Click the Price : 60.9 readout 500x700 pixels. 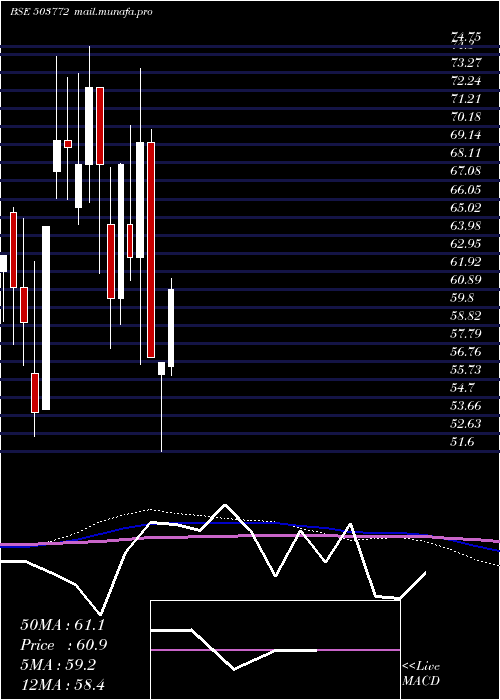(x=64, y=645)
